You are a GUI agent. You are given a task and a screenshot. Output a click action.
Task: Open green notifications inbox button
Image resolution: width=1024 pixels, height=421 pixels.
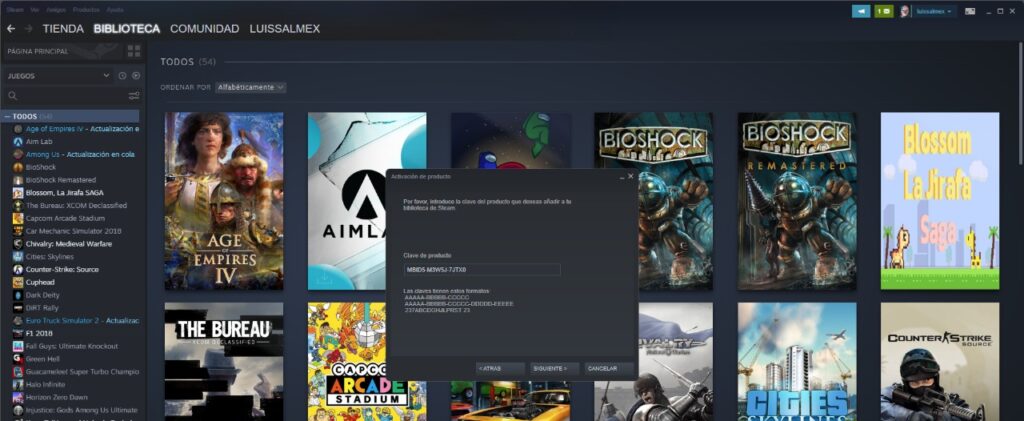(884, 11)
